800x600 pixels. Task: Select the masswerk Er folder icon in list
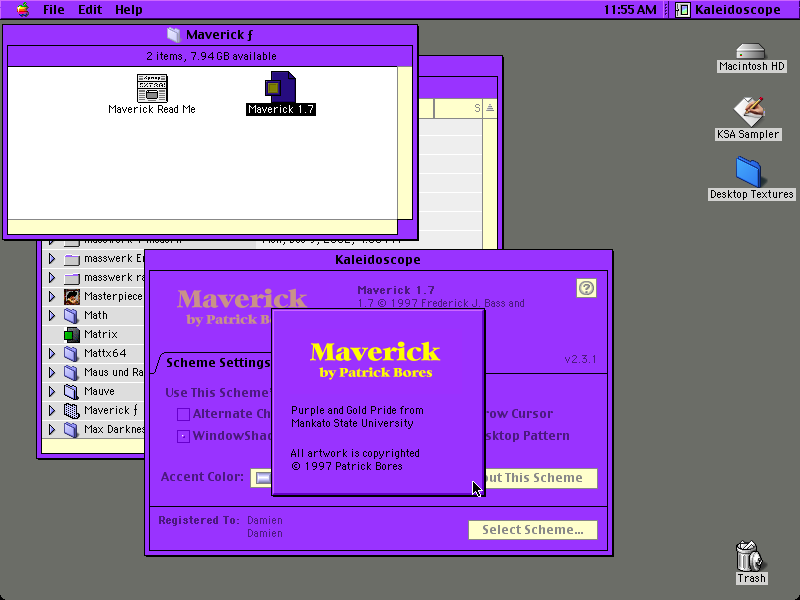tap(72, 259)
